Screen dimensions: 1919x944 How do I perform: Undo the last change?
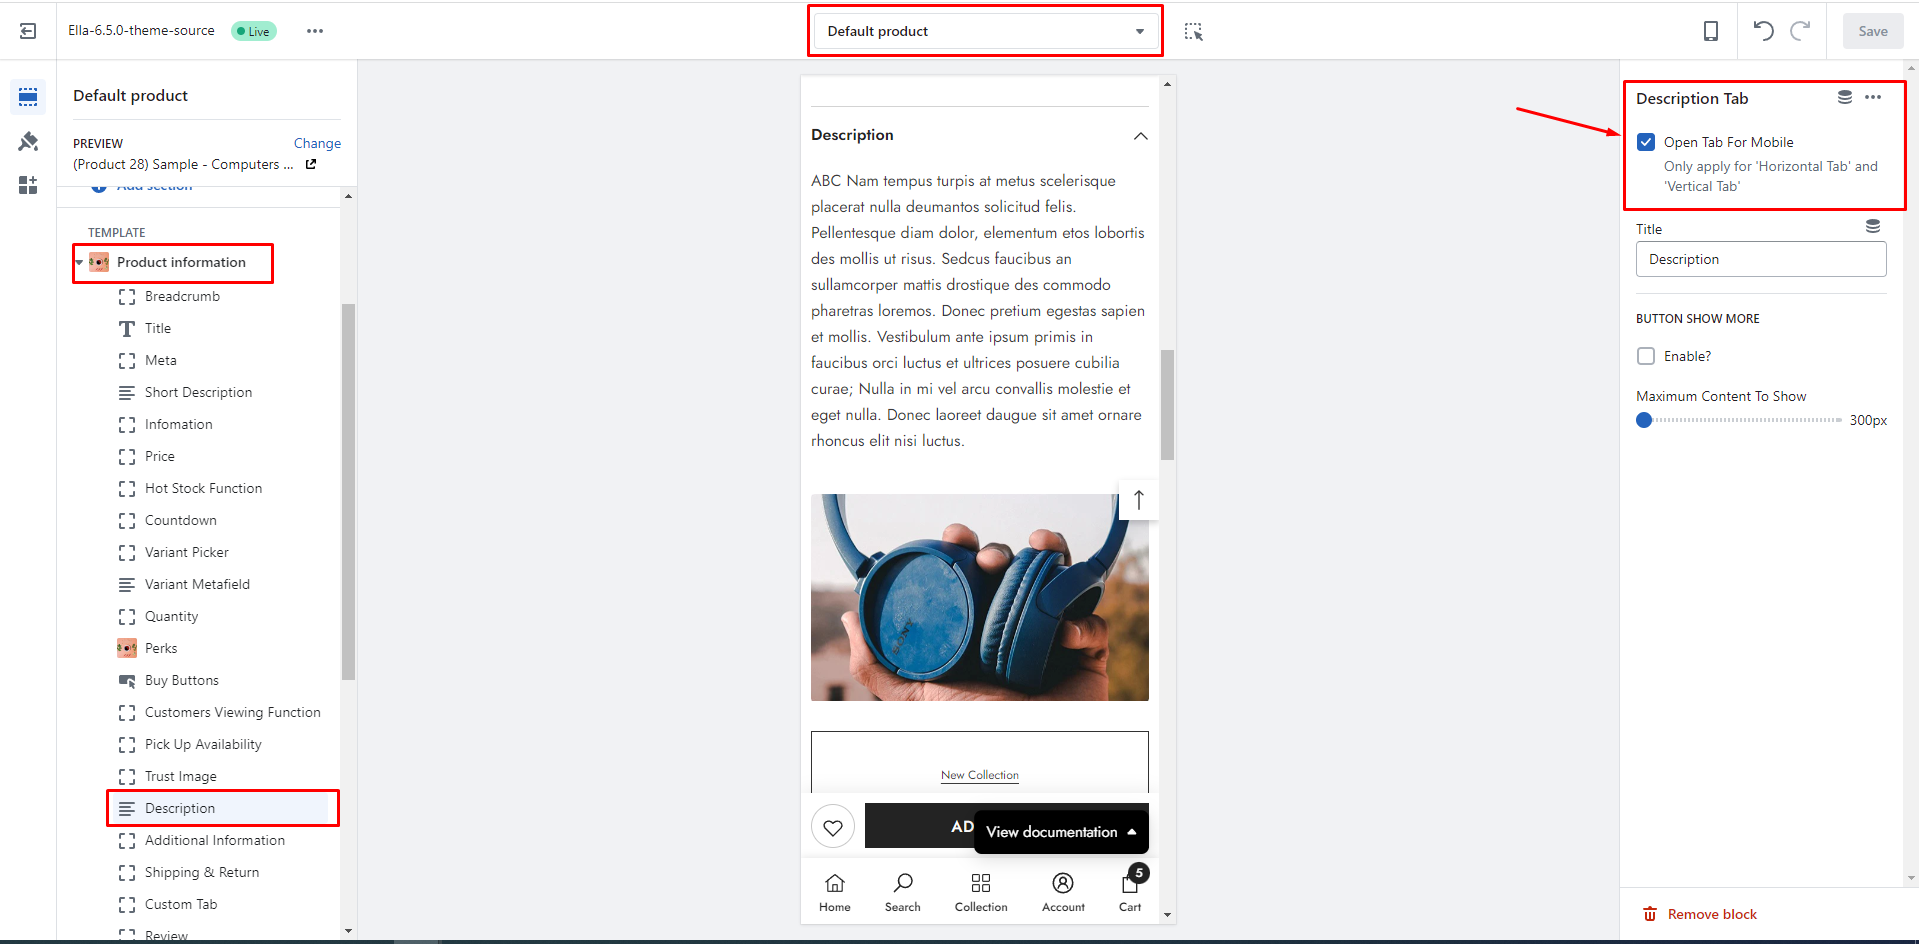1764,31
